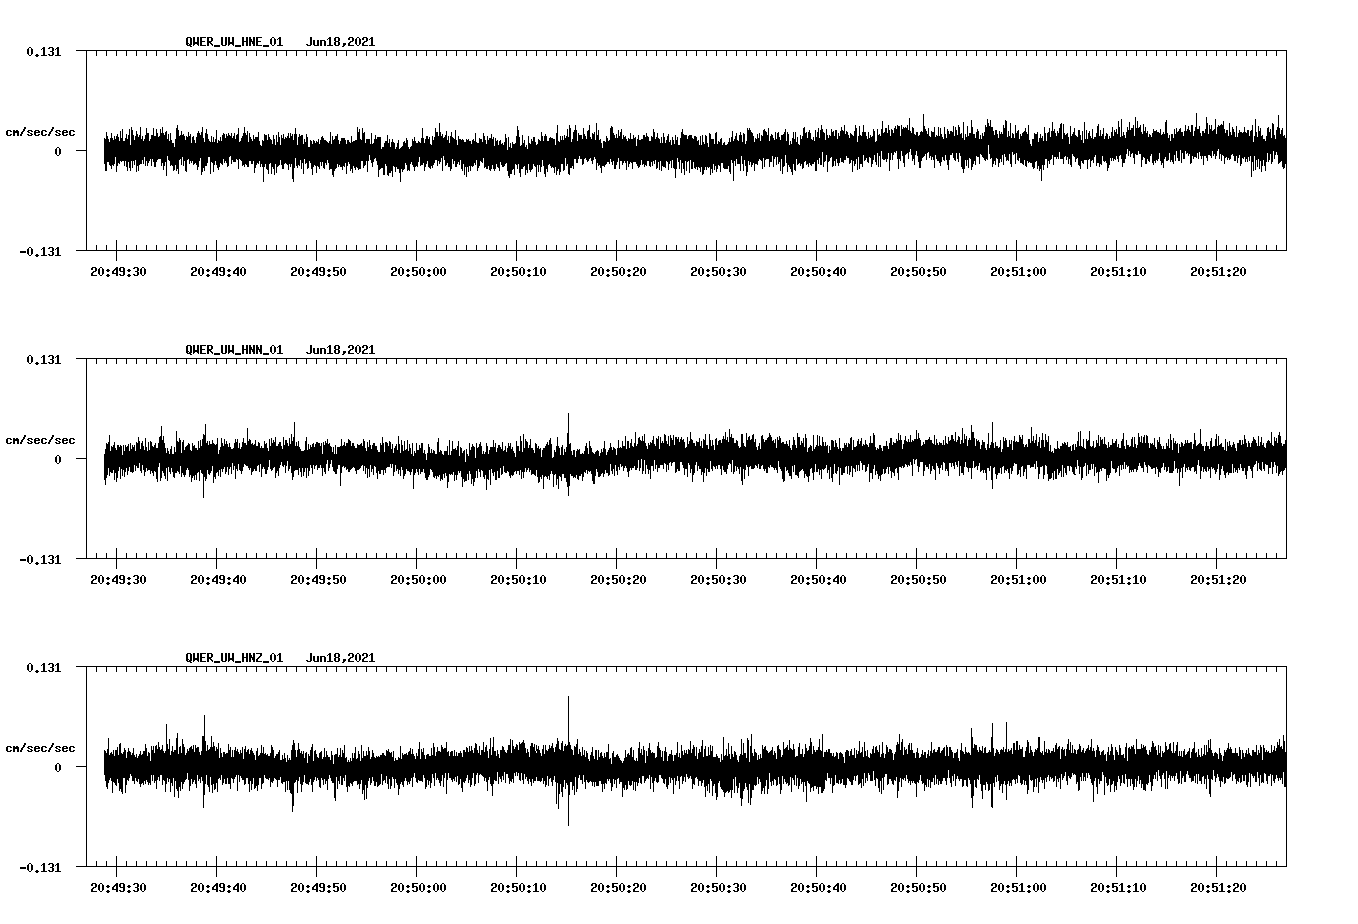The image size is (1358, 924).
Task: Click the 20:50:40 time label under HNN plot
Action: (x=818, y=579)
